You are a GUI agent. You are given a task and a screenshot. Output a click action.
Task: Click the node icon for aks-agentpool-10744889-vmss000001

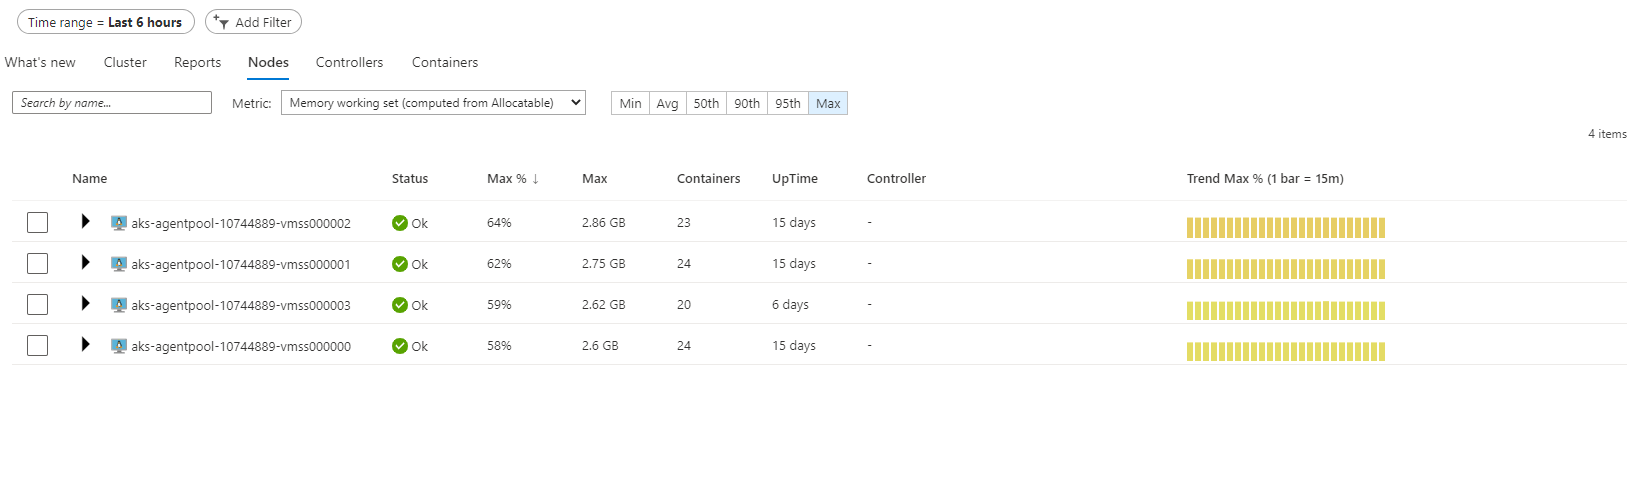[x=119, y=264]
